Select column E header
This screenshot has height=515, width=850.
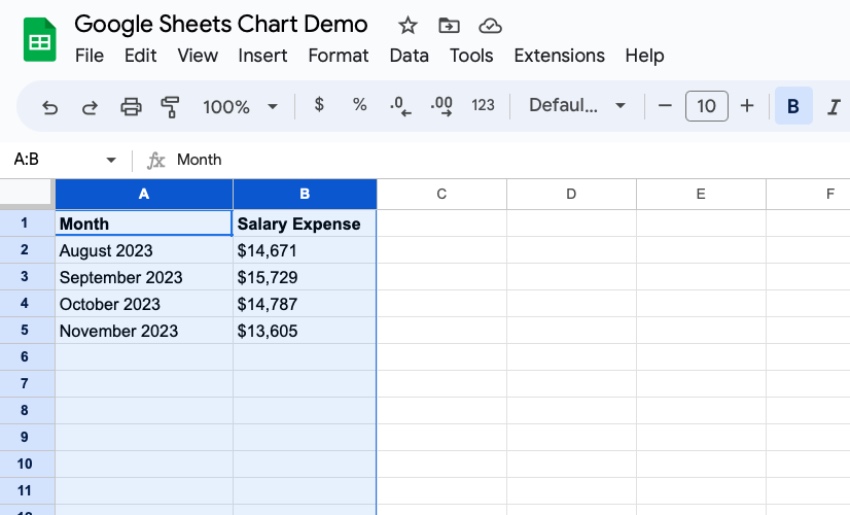[x=701, y=194]
